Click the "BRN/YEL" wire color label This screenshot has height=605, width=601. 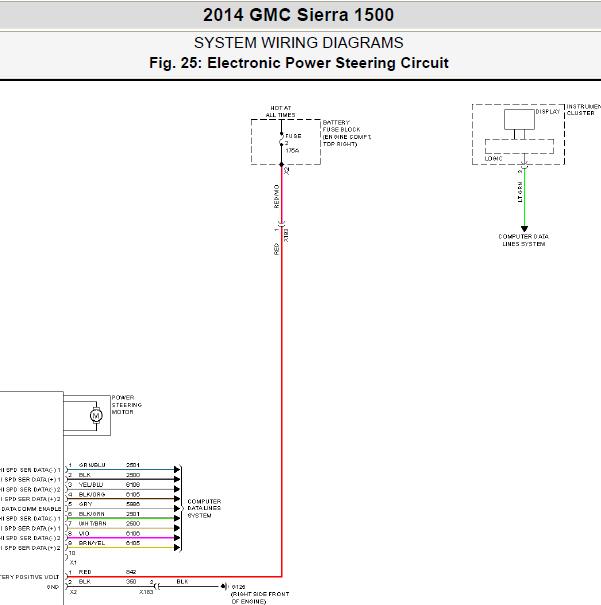pos(92,543)
